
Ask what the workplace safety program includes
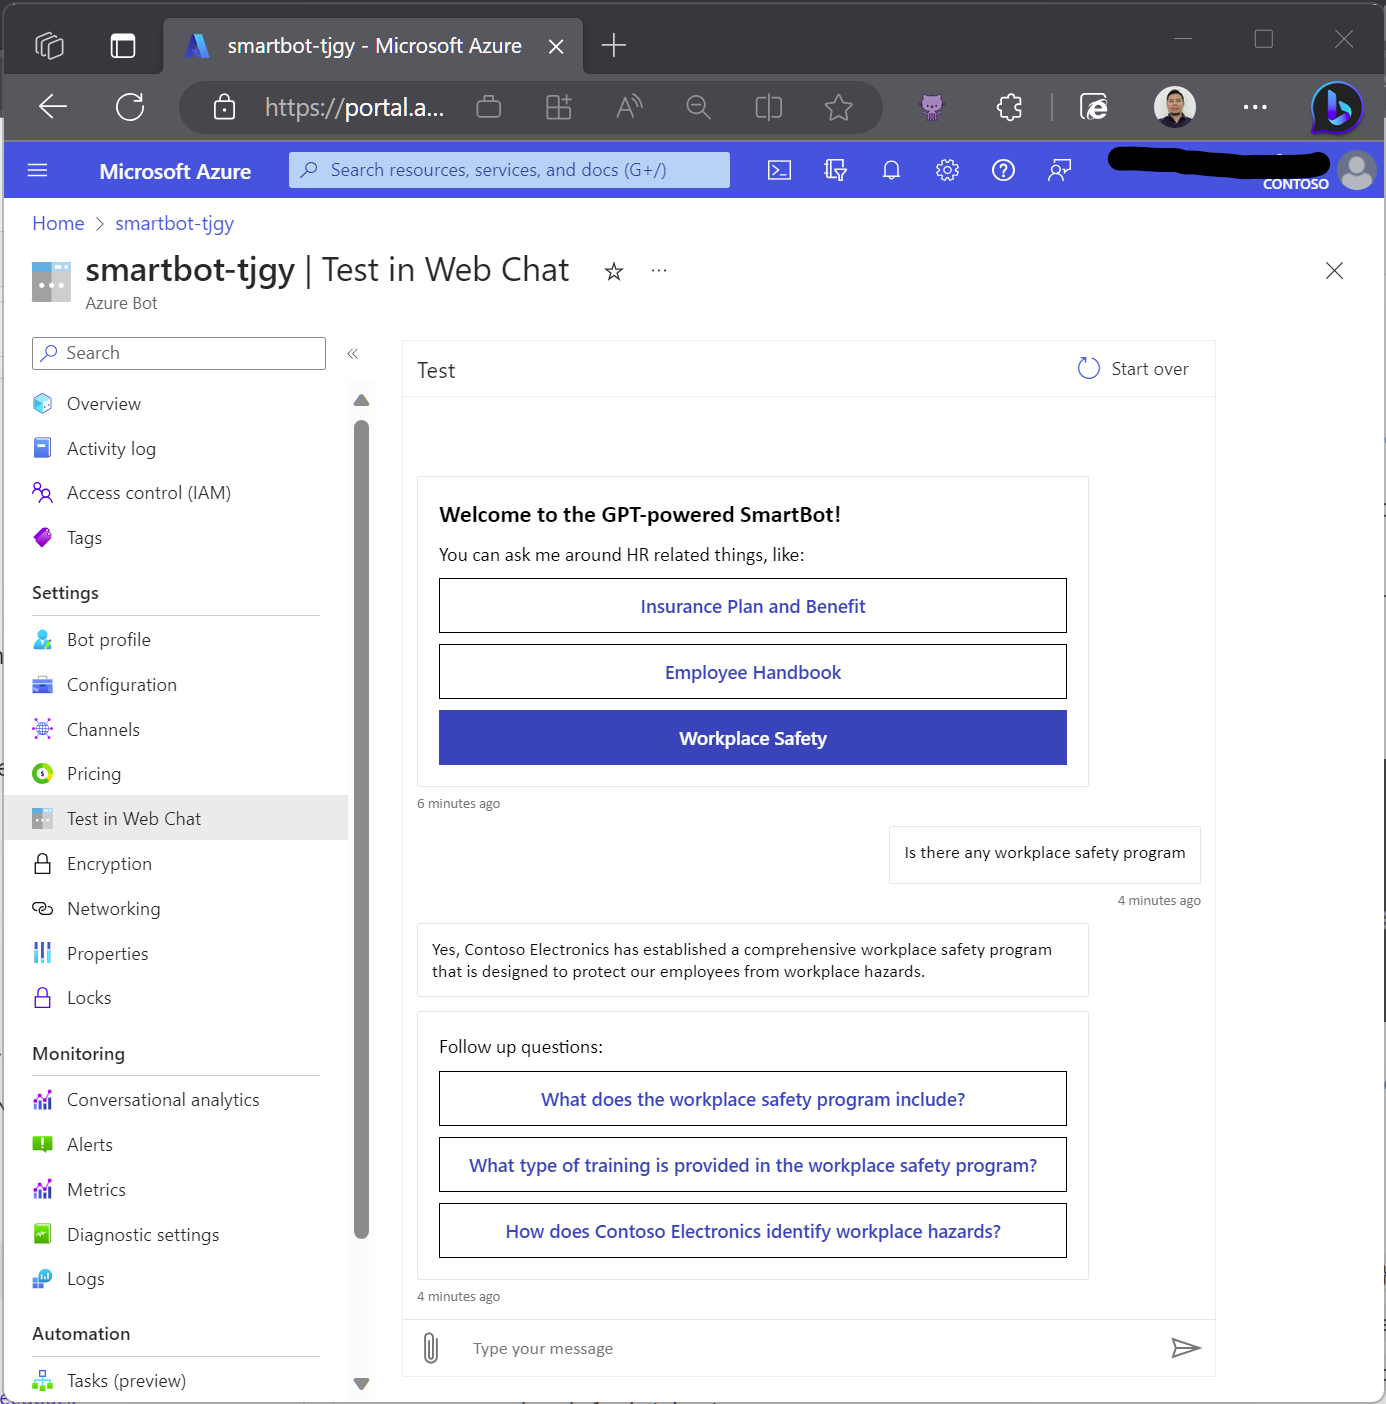[x=753, y=1099]
